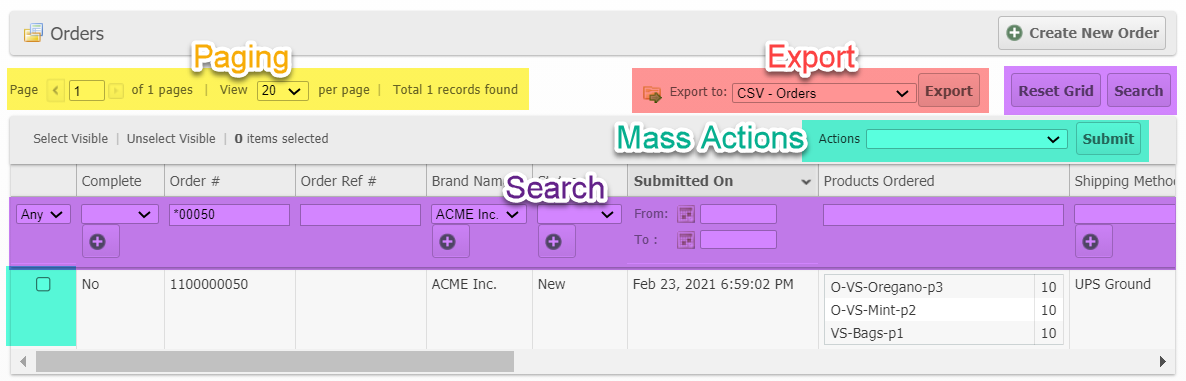Open the mass Actions dropdown
The height and width of the screenshot is (381, 1186).
click(966, 139)
